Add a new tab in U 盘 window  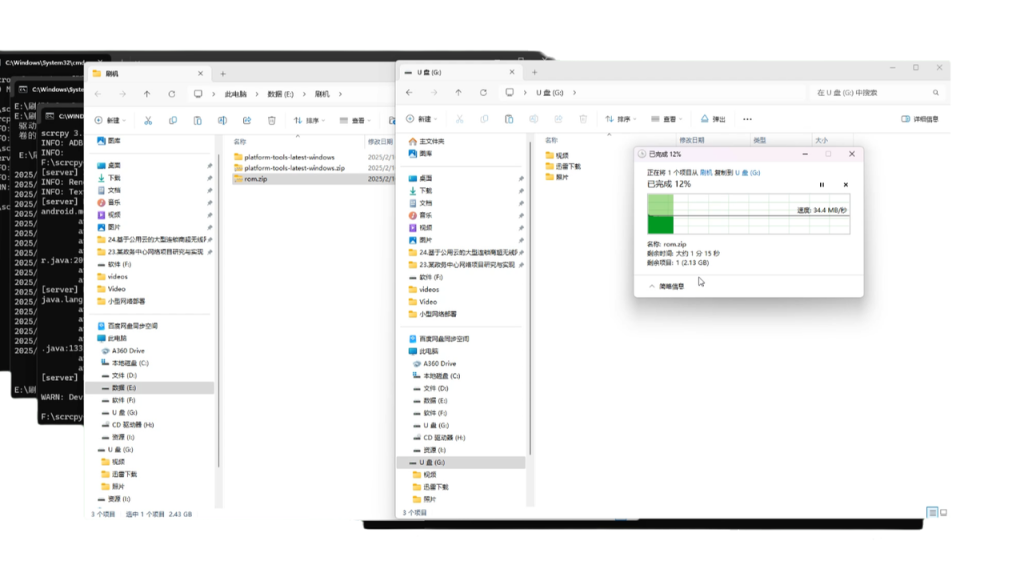click(534, 72)
